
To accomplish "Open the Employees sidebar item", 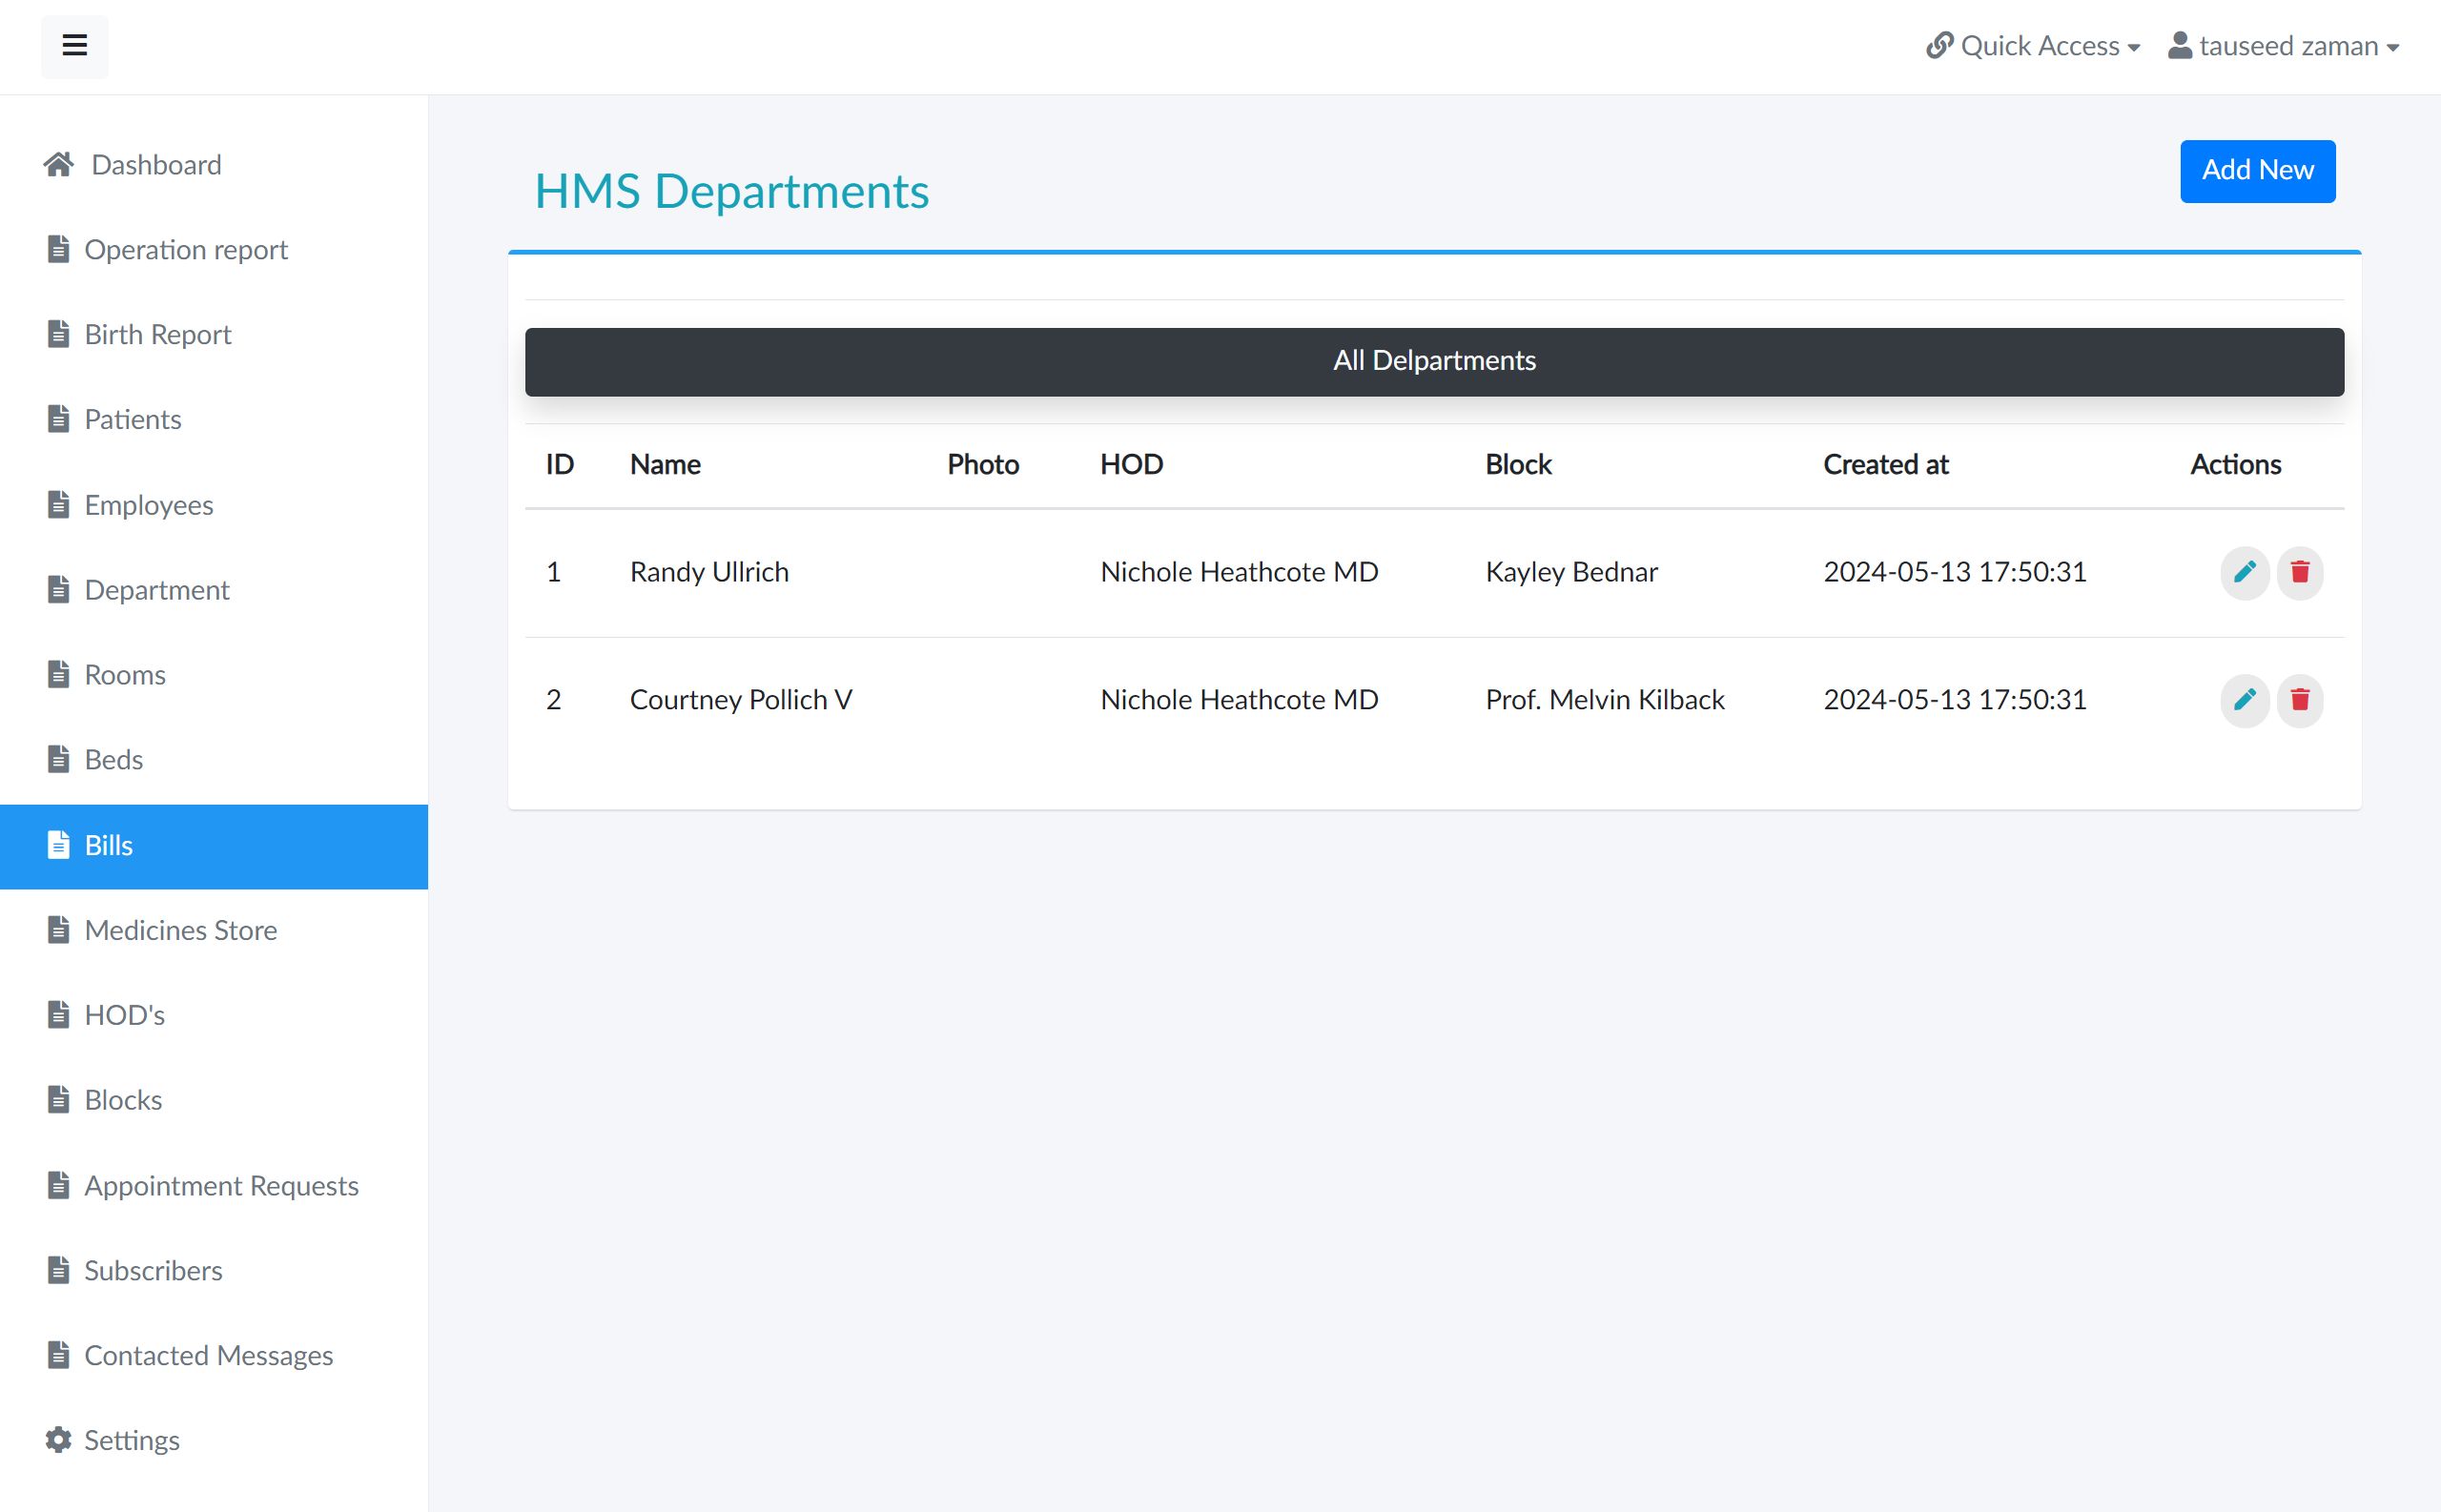I will 149,505.
